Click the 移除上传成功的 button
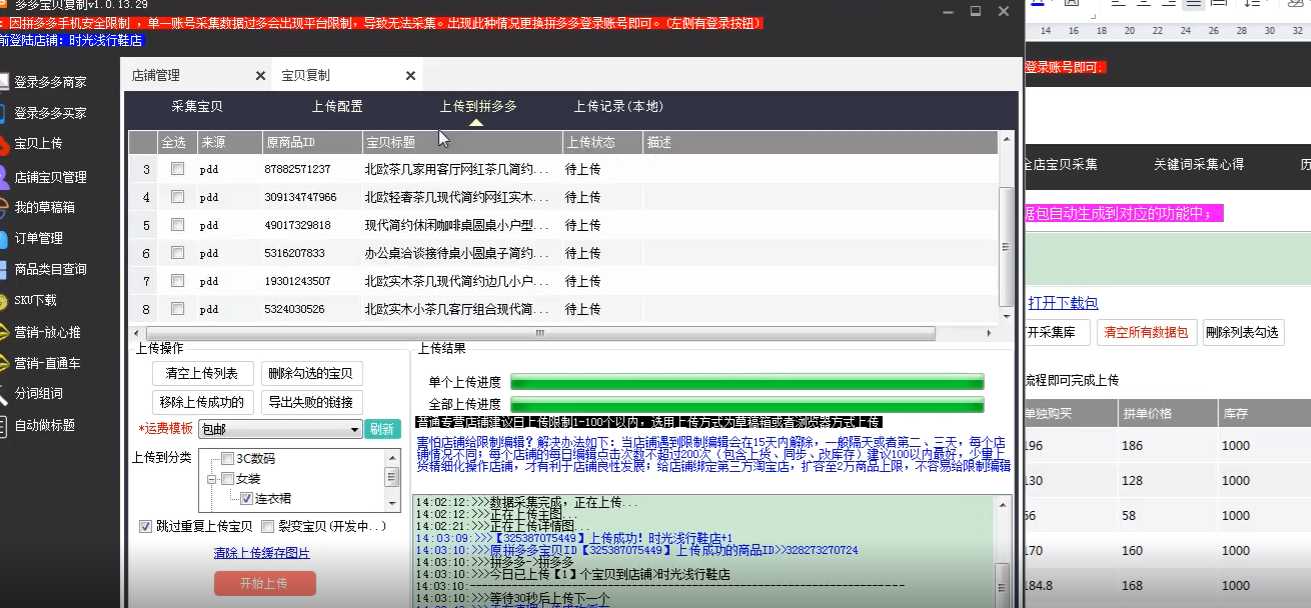 (x=202, y=403)
